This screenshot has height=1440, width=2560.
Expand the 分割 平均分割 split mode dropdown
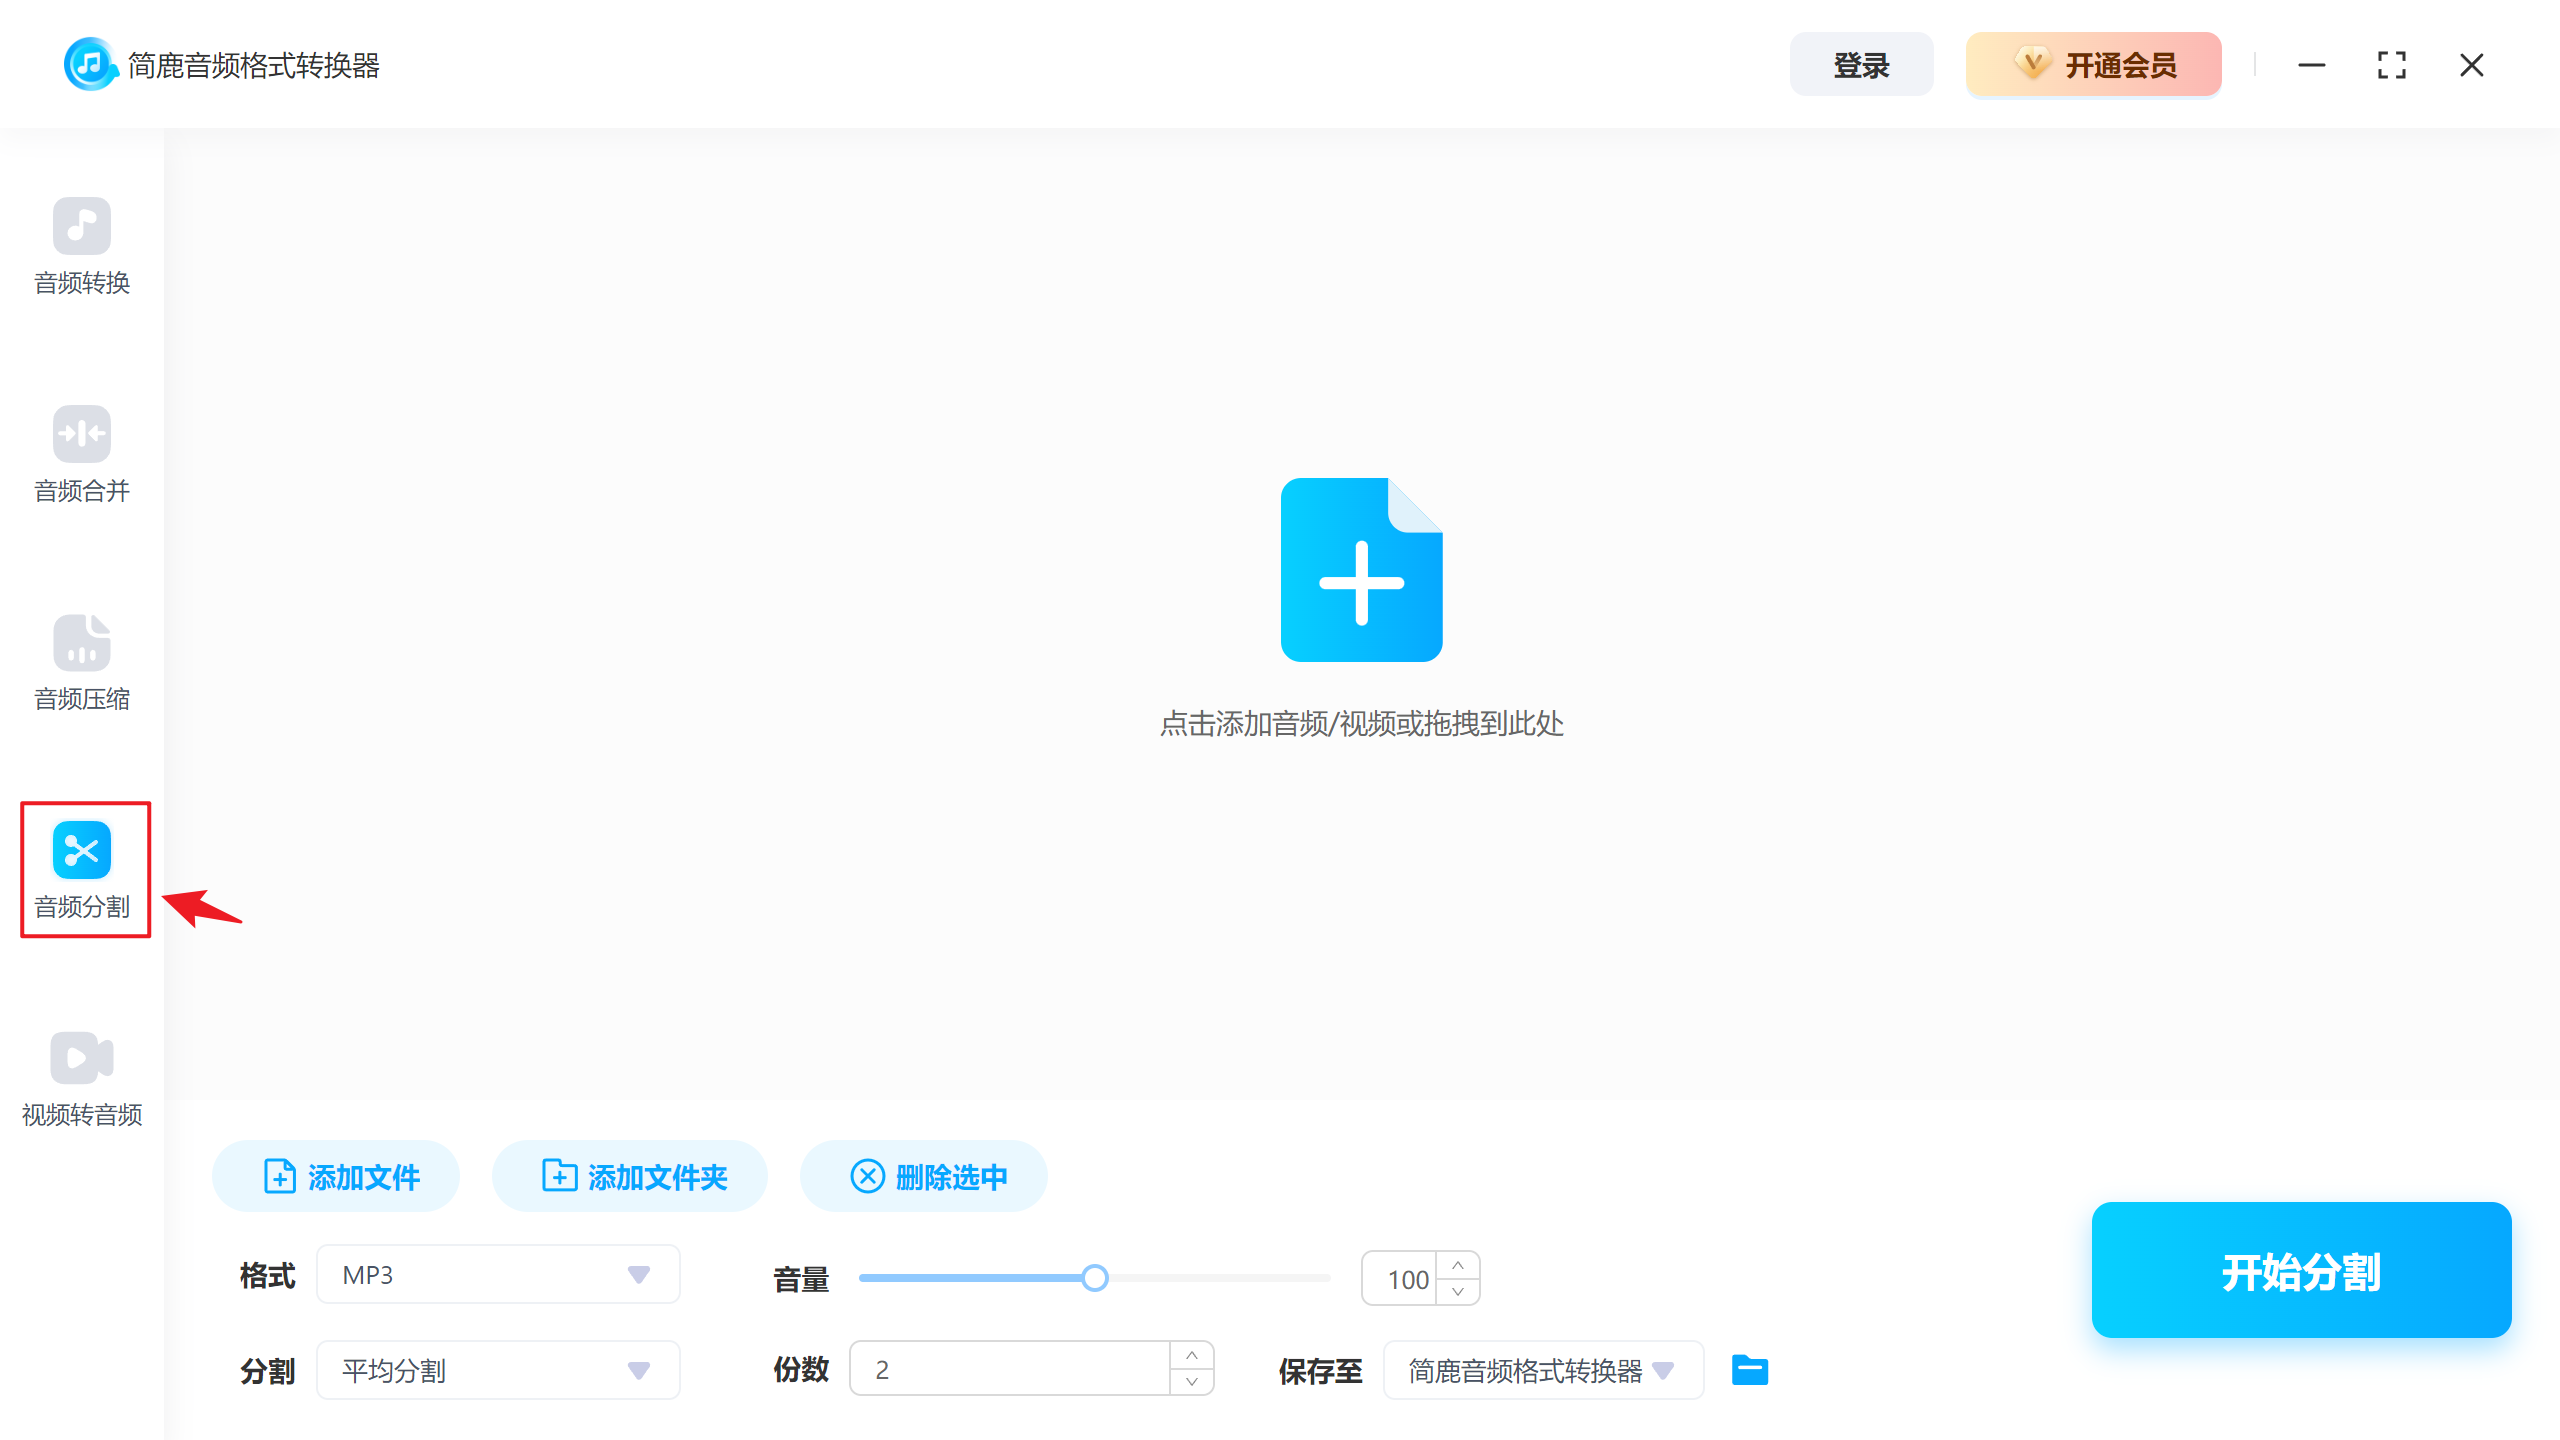[497, 1370]
